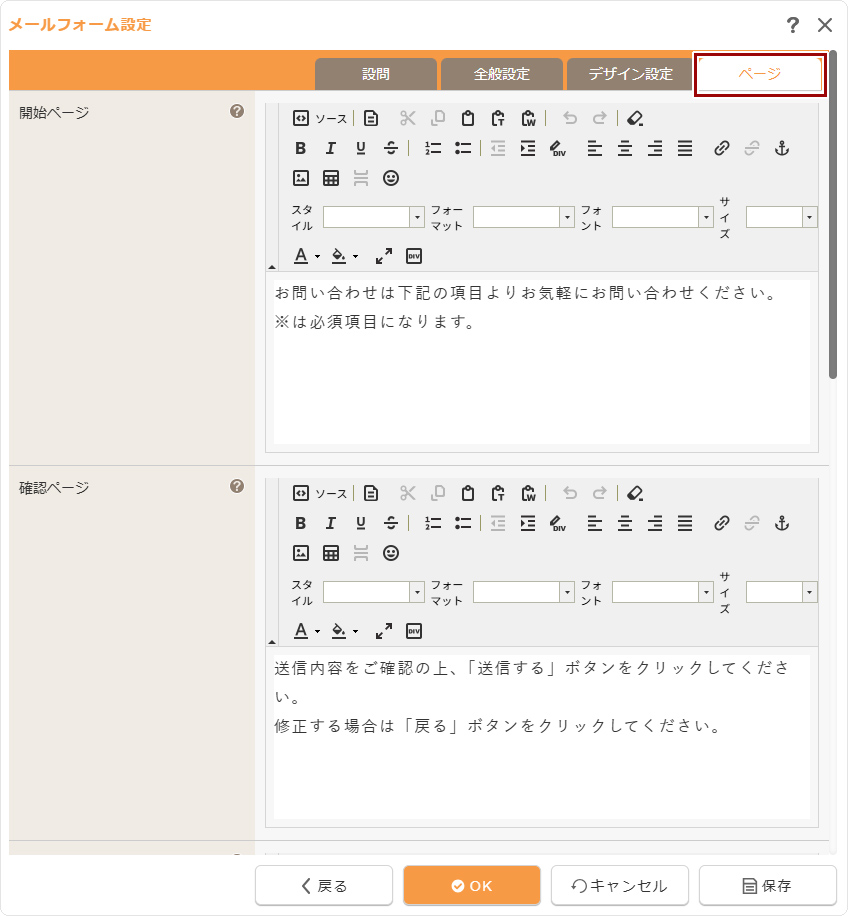This screenshot has width=848, height=916.
Task: Insert a table in the 確認ページ editor
Action: 331,553
